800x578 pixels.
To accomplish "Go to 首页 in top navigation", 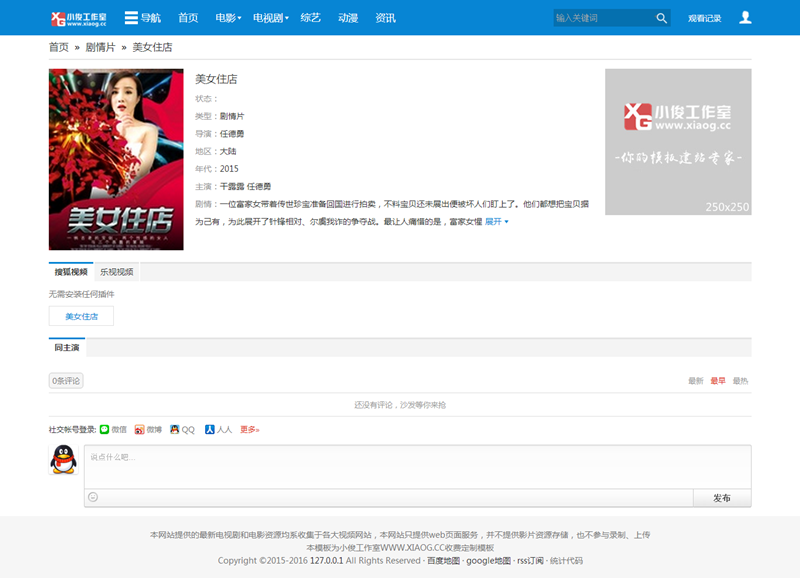I will (x=188, y=18).
